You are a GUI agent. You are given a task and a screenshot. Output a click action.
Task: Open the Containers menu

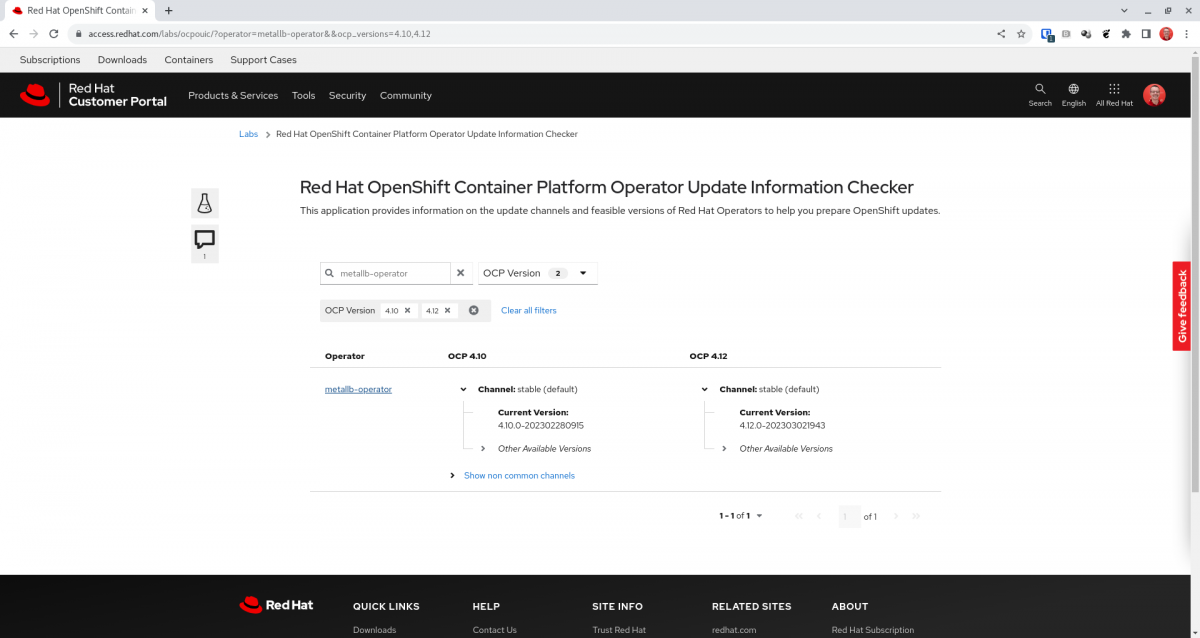[x=189, y=60]
